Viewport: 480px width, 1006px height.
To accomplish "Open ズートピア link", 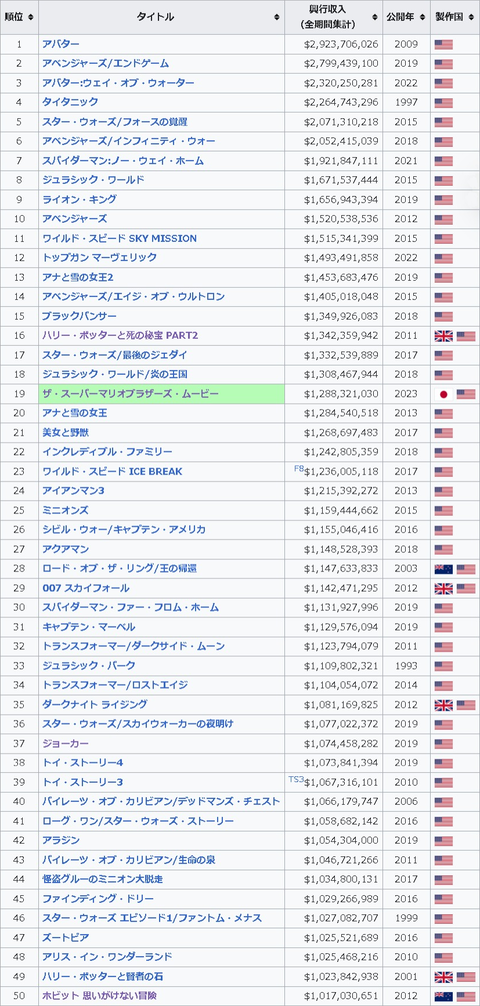I will [65, 937].
